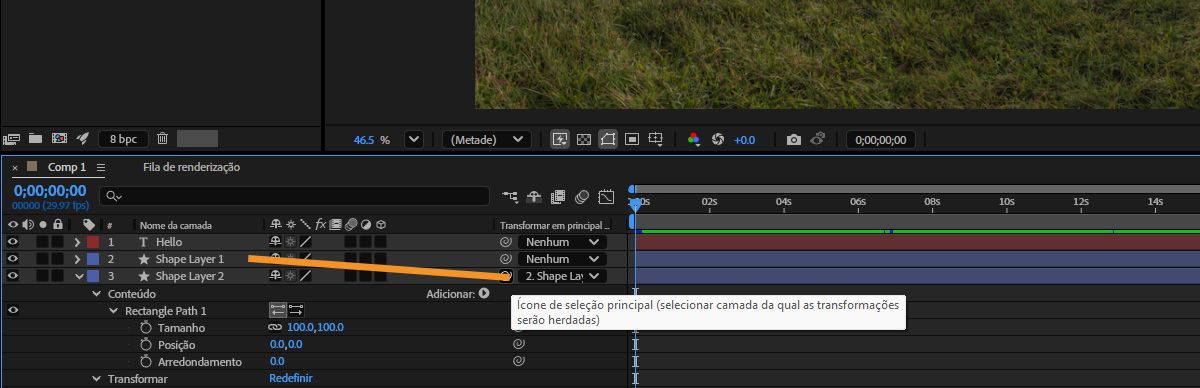
Task: Click viewer current time 0;00;00;00 display
Action: pyautogui.click(x=881, y=140)
